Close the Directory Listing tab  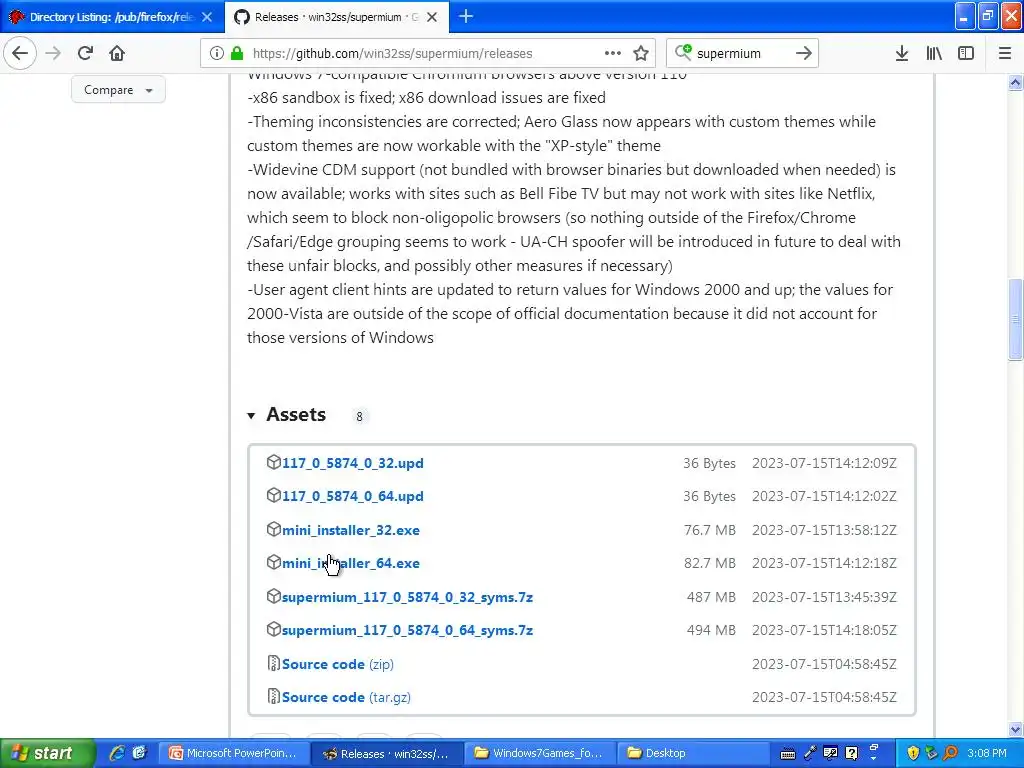pos(207,17)
